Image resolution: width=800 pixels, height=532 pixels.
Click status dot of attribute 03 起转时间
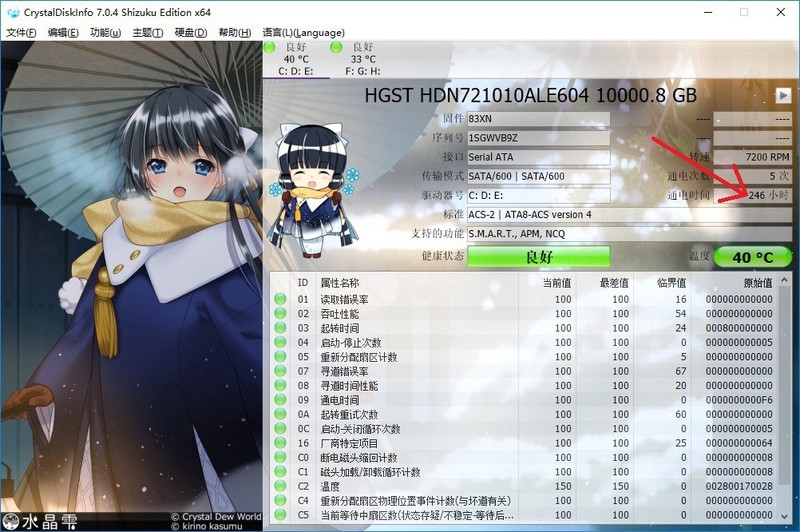pyautogui.click(x=280, y=327)
